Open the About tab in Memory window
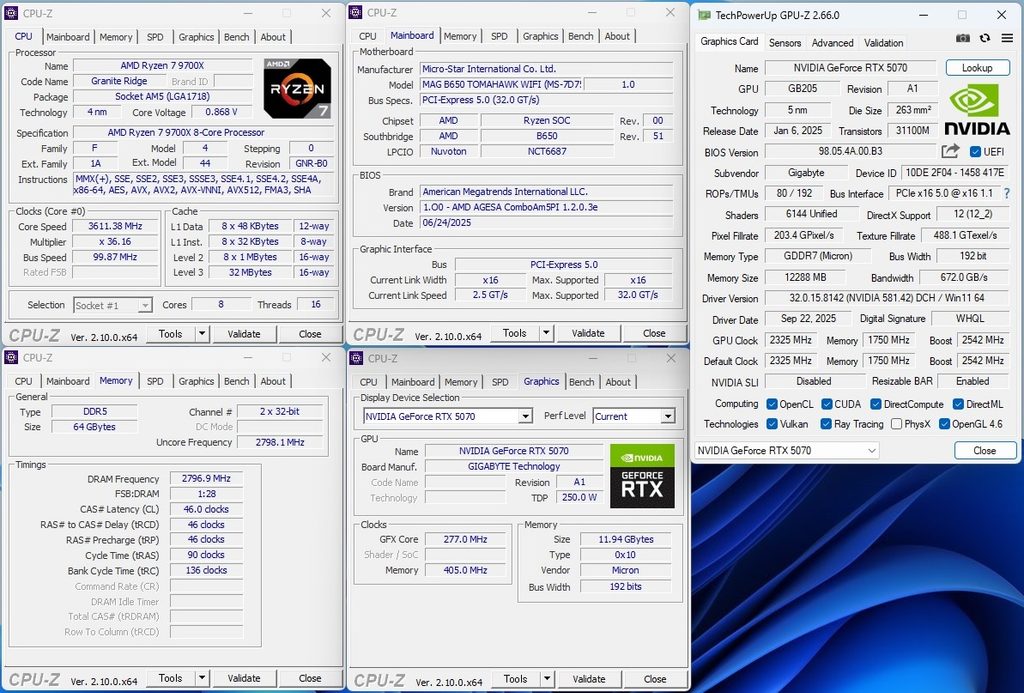The width and height of the screenshot is (1024, 693). 273,381
